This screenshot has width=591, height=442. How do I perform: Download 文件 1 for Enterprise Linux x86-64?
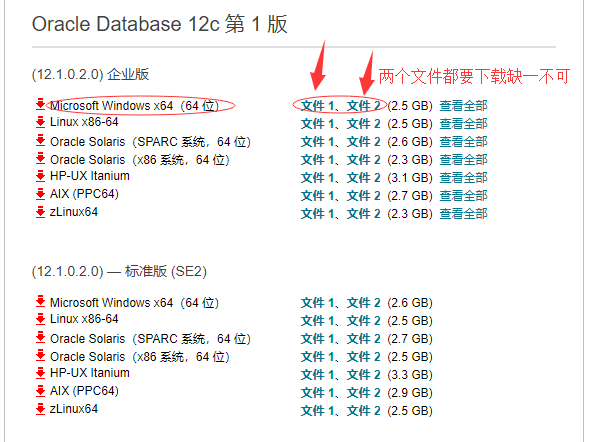coord(317,124)
